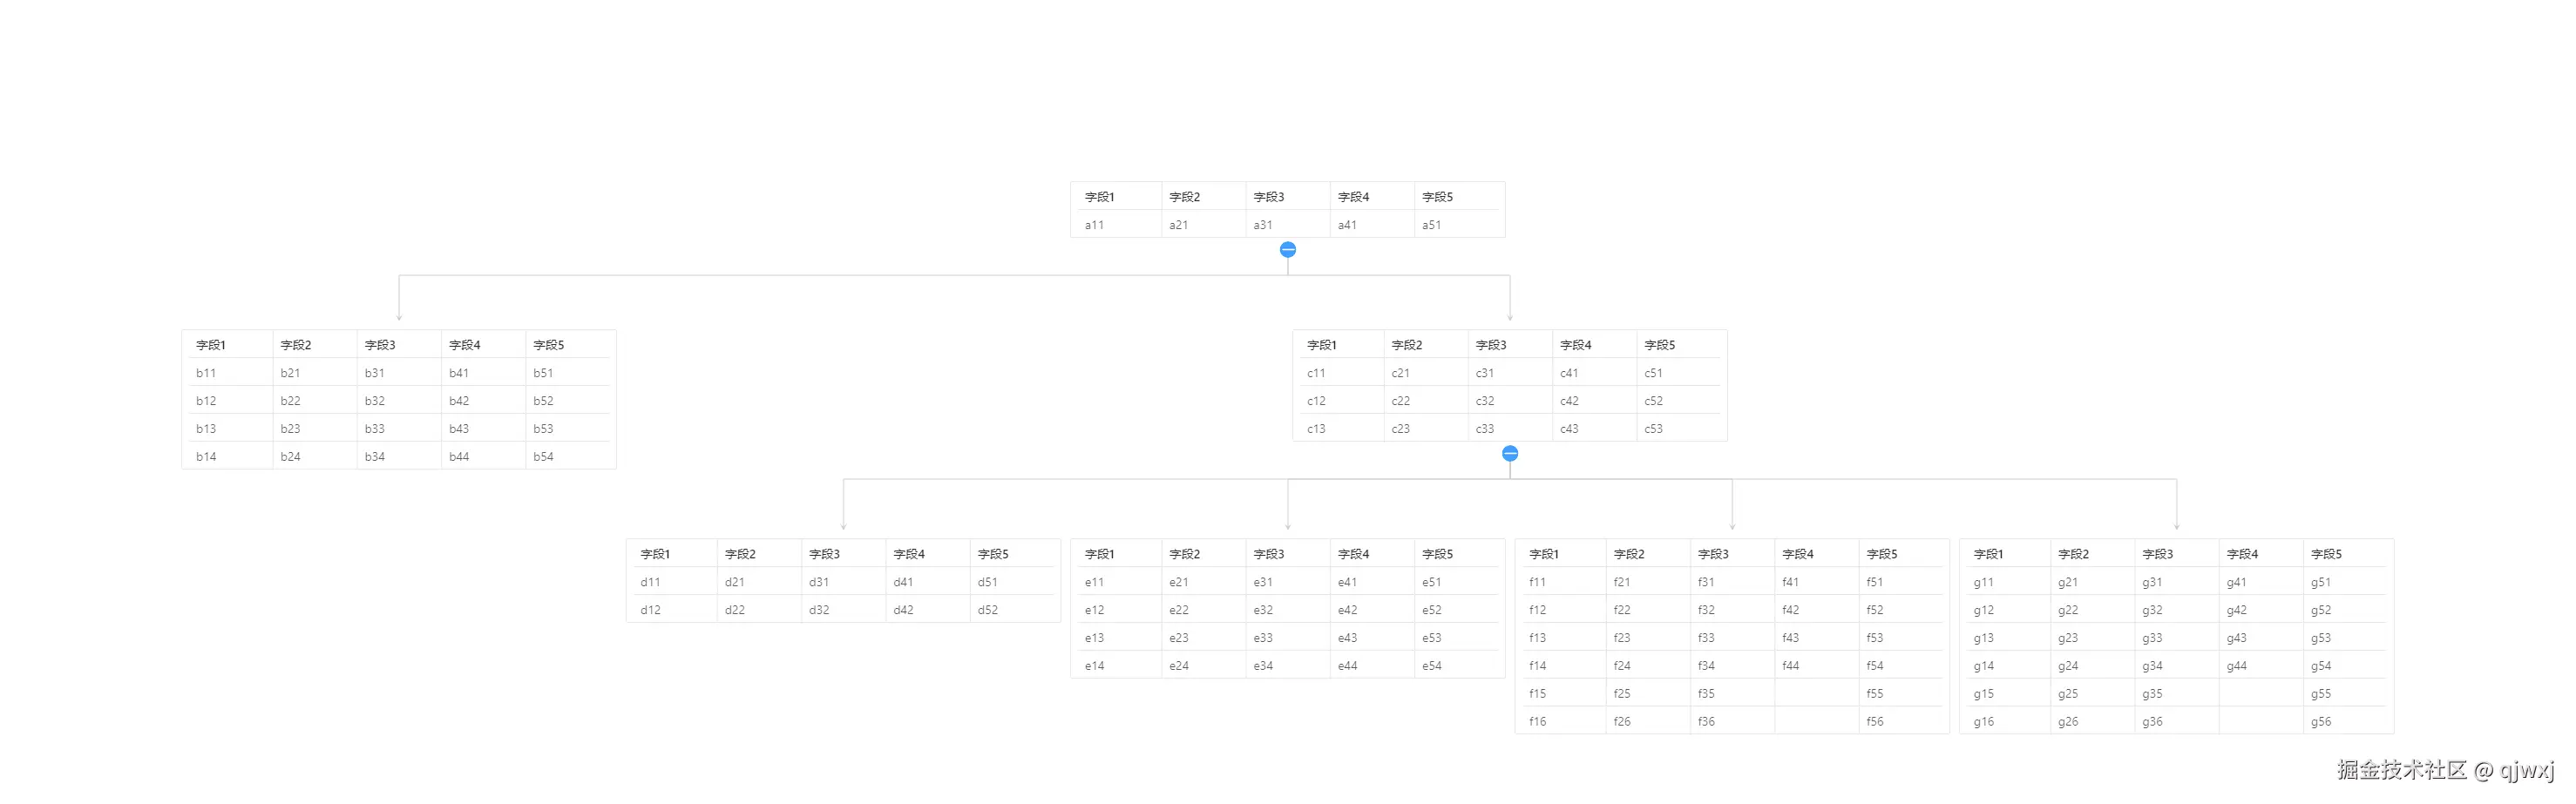Click the blue minus icon below the c-table
This screenshot has width=2576, height=804.
pos(1510,453)
